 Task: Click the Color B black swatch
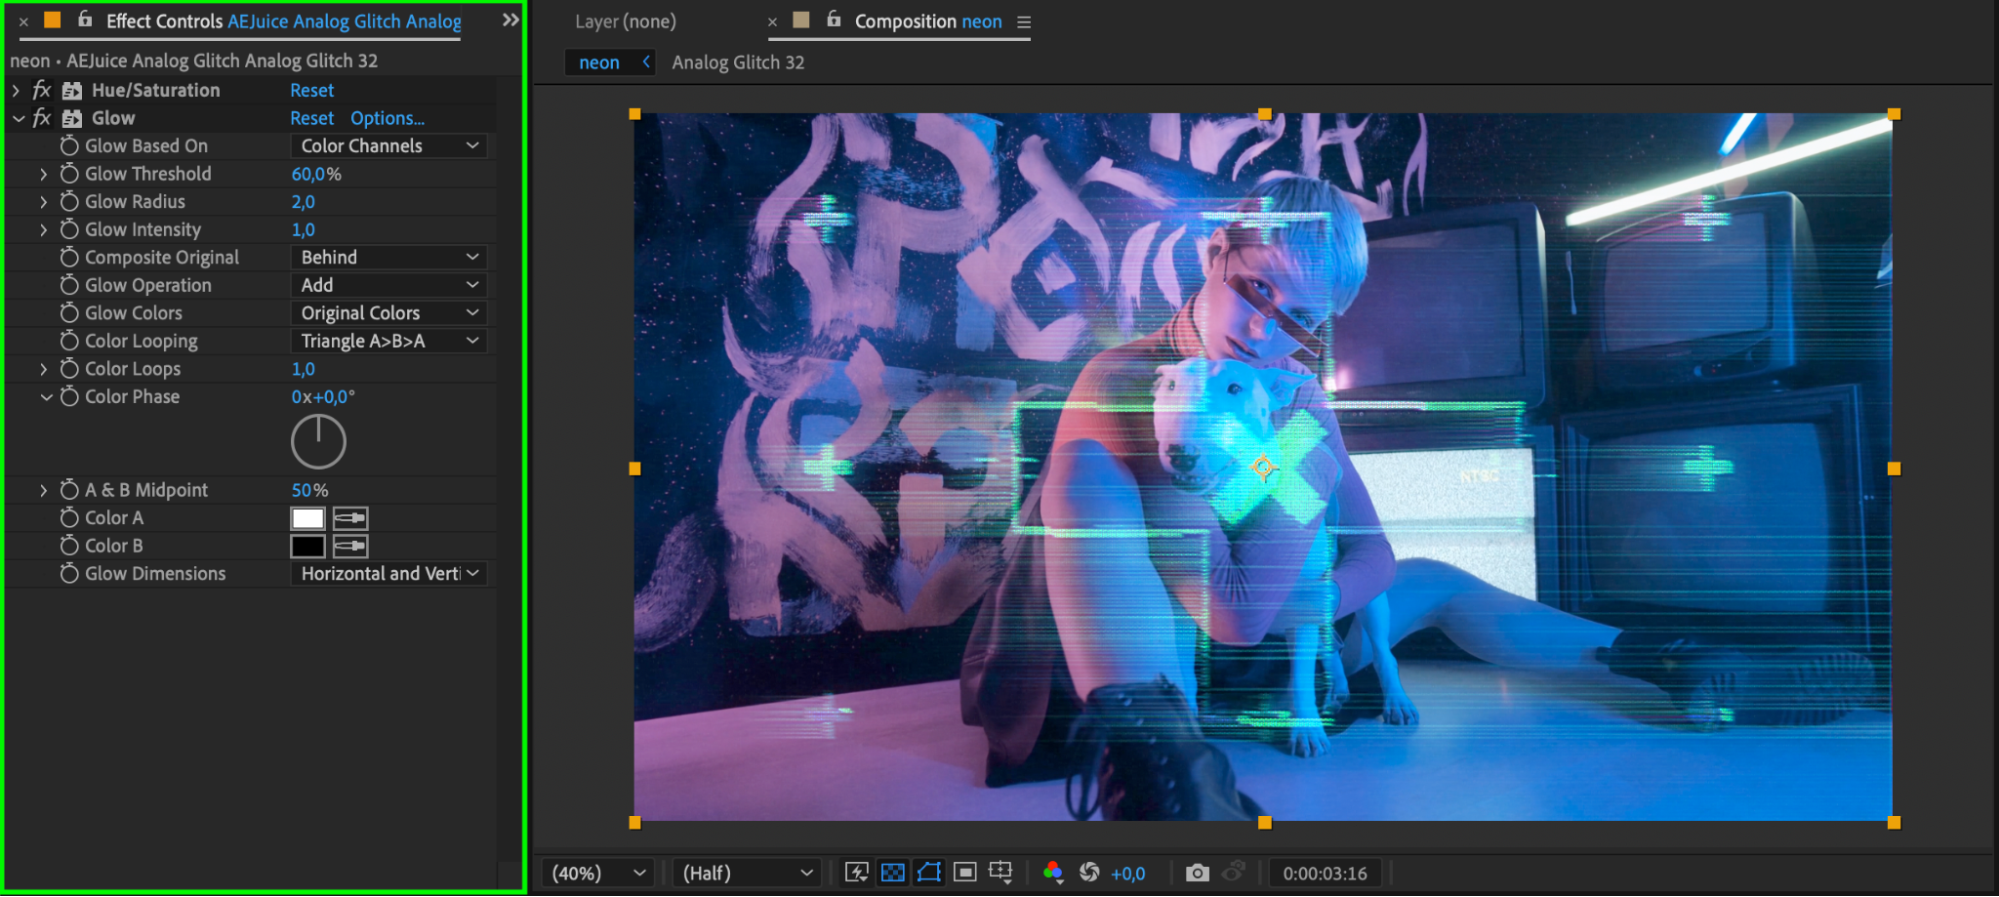pos(308,546)
